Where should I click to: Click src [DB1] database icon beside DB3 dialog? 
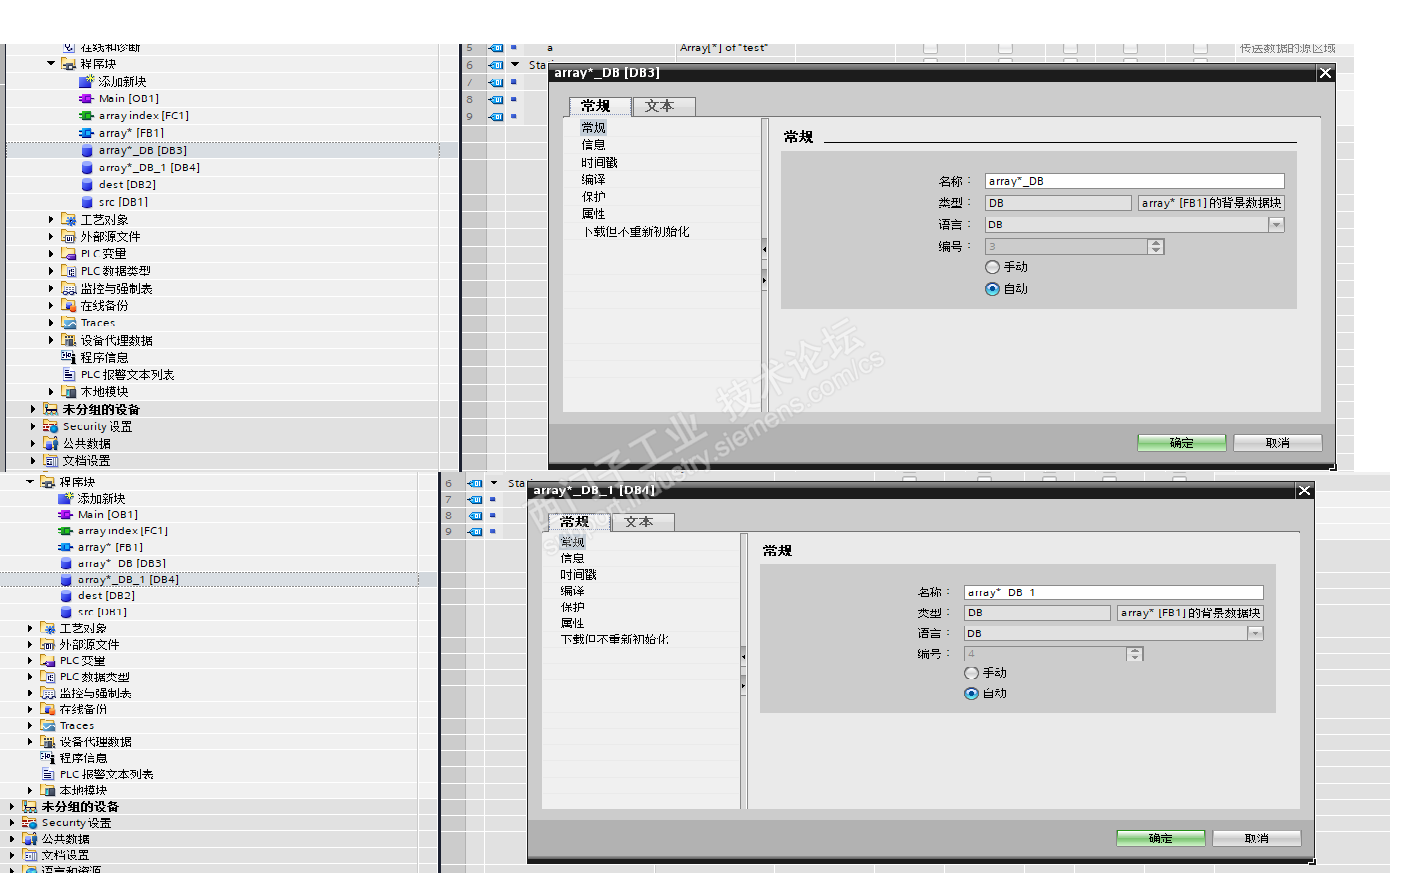click(87, 201)
